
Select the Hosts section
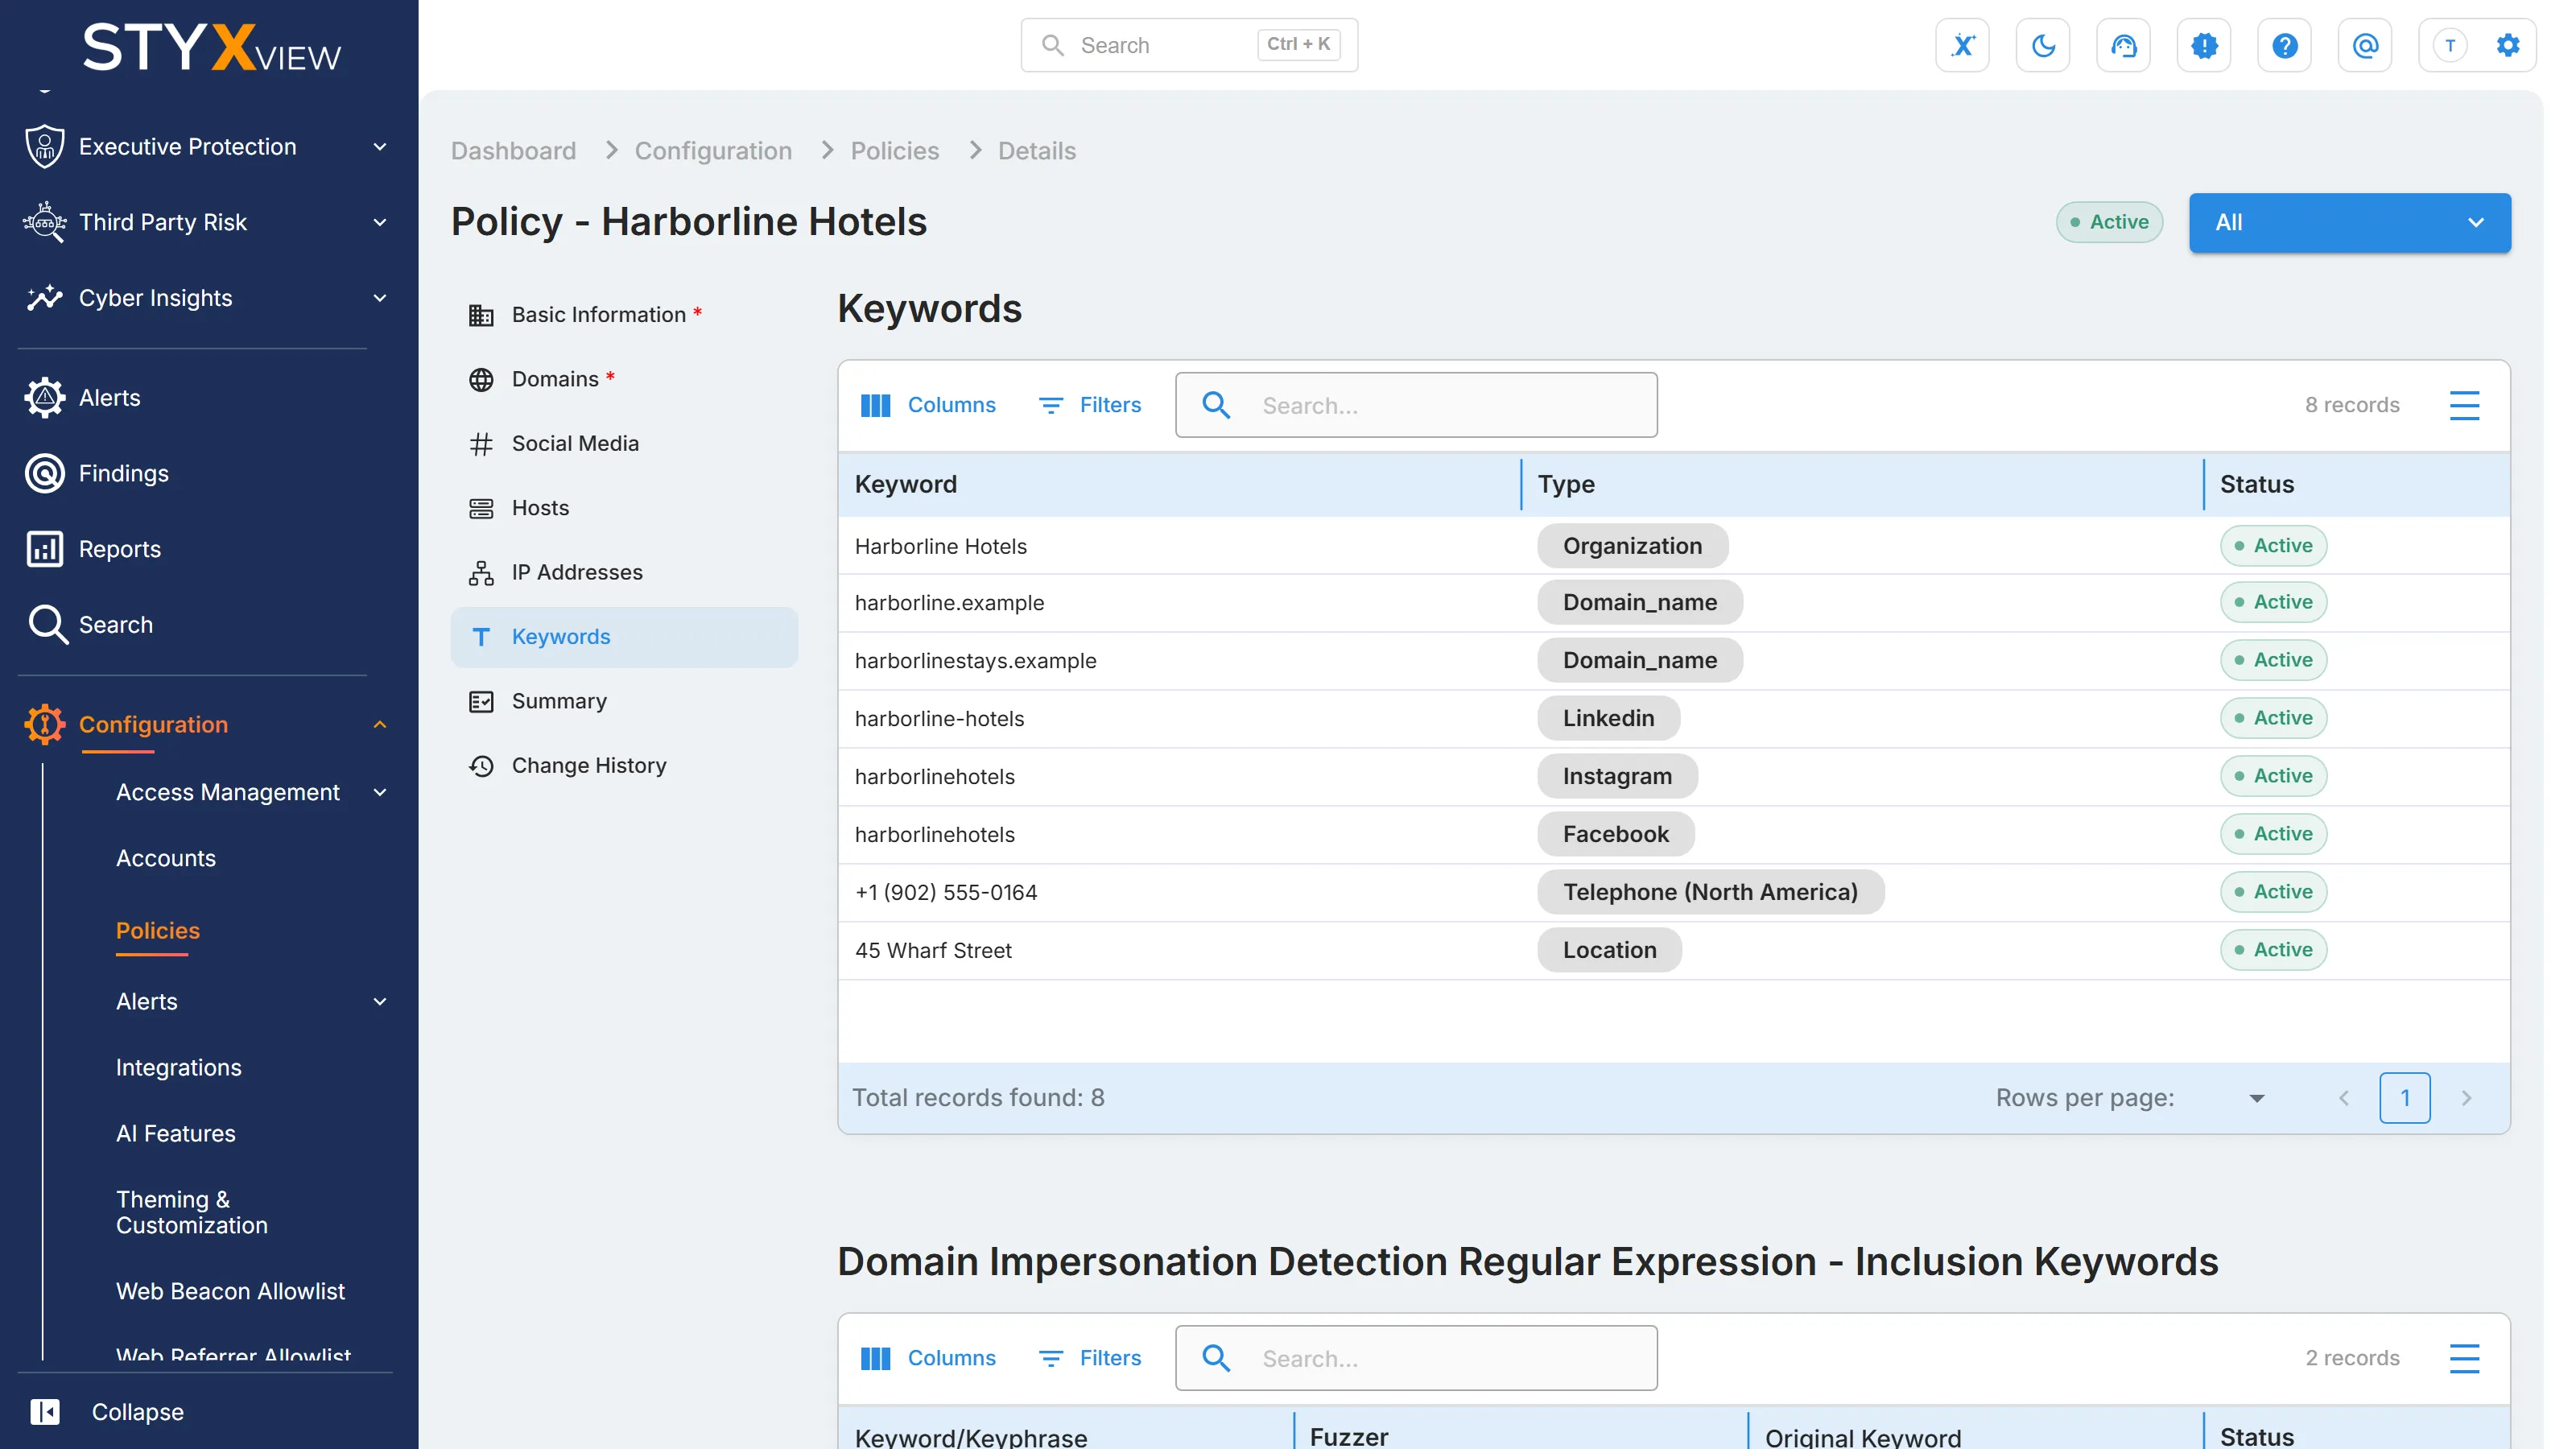tap(624, 508)
